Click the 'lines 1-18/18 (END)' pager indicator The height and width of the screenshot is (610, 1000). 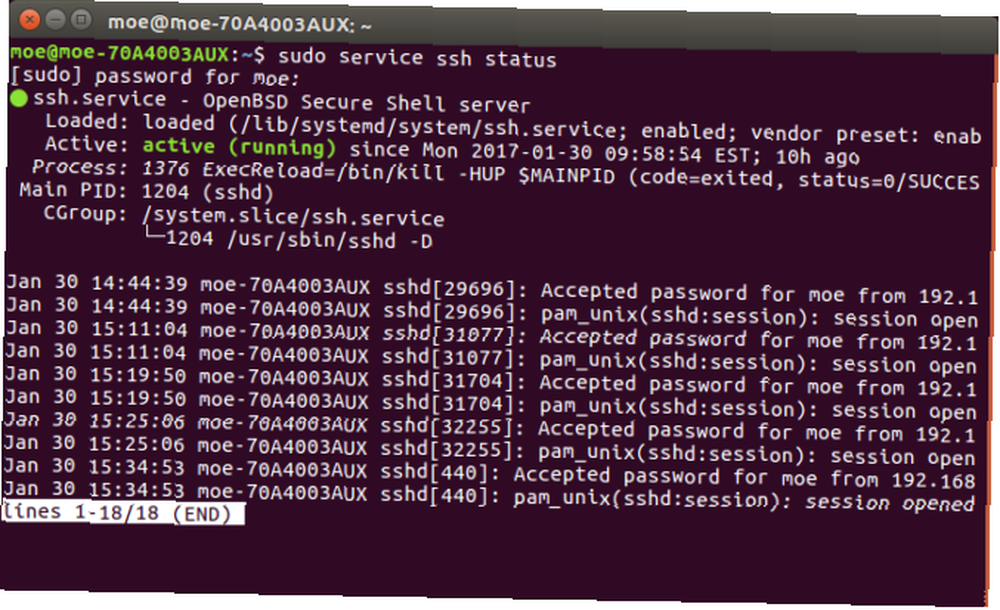(x=122, y=513)
